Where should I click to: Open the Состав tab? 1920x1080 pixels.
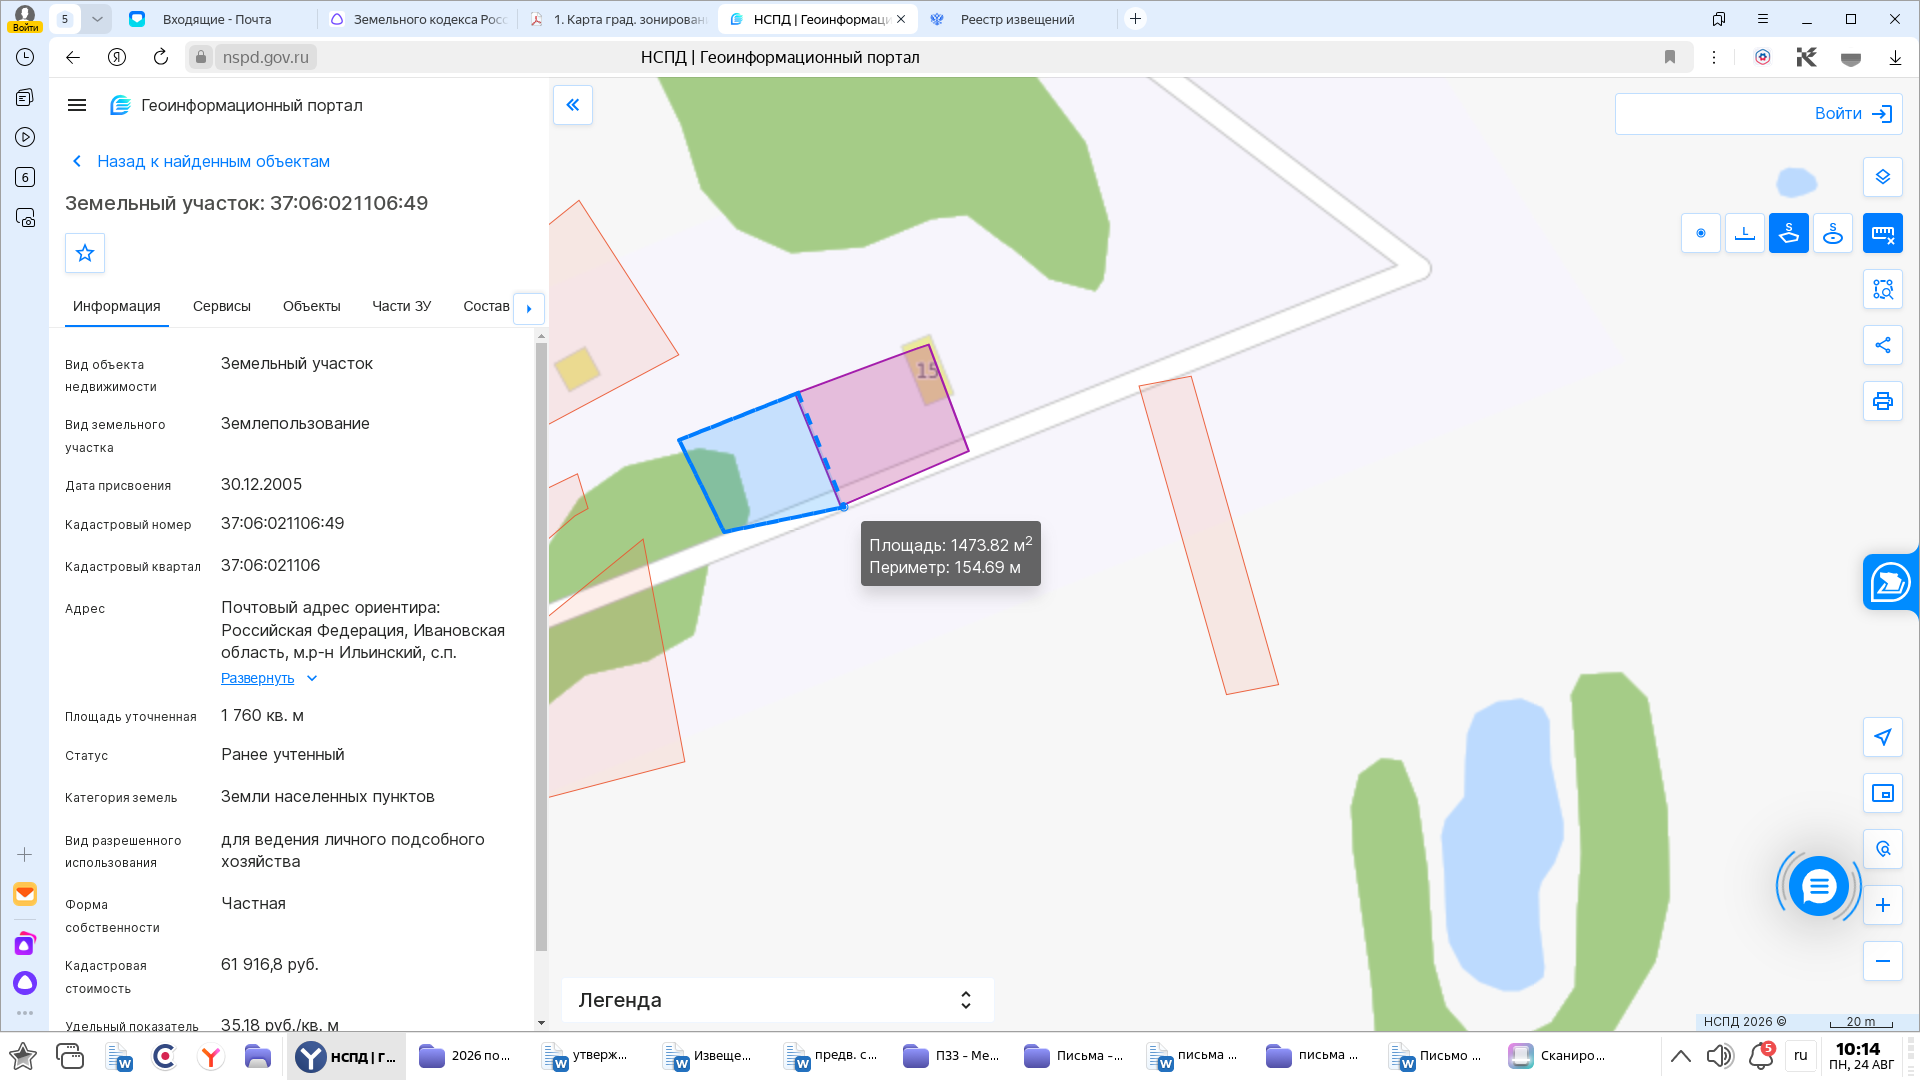click(x=486, y=306)
